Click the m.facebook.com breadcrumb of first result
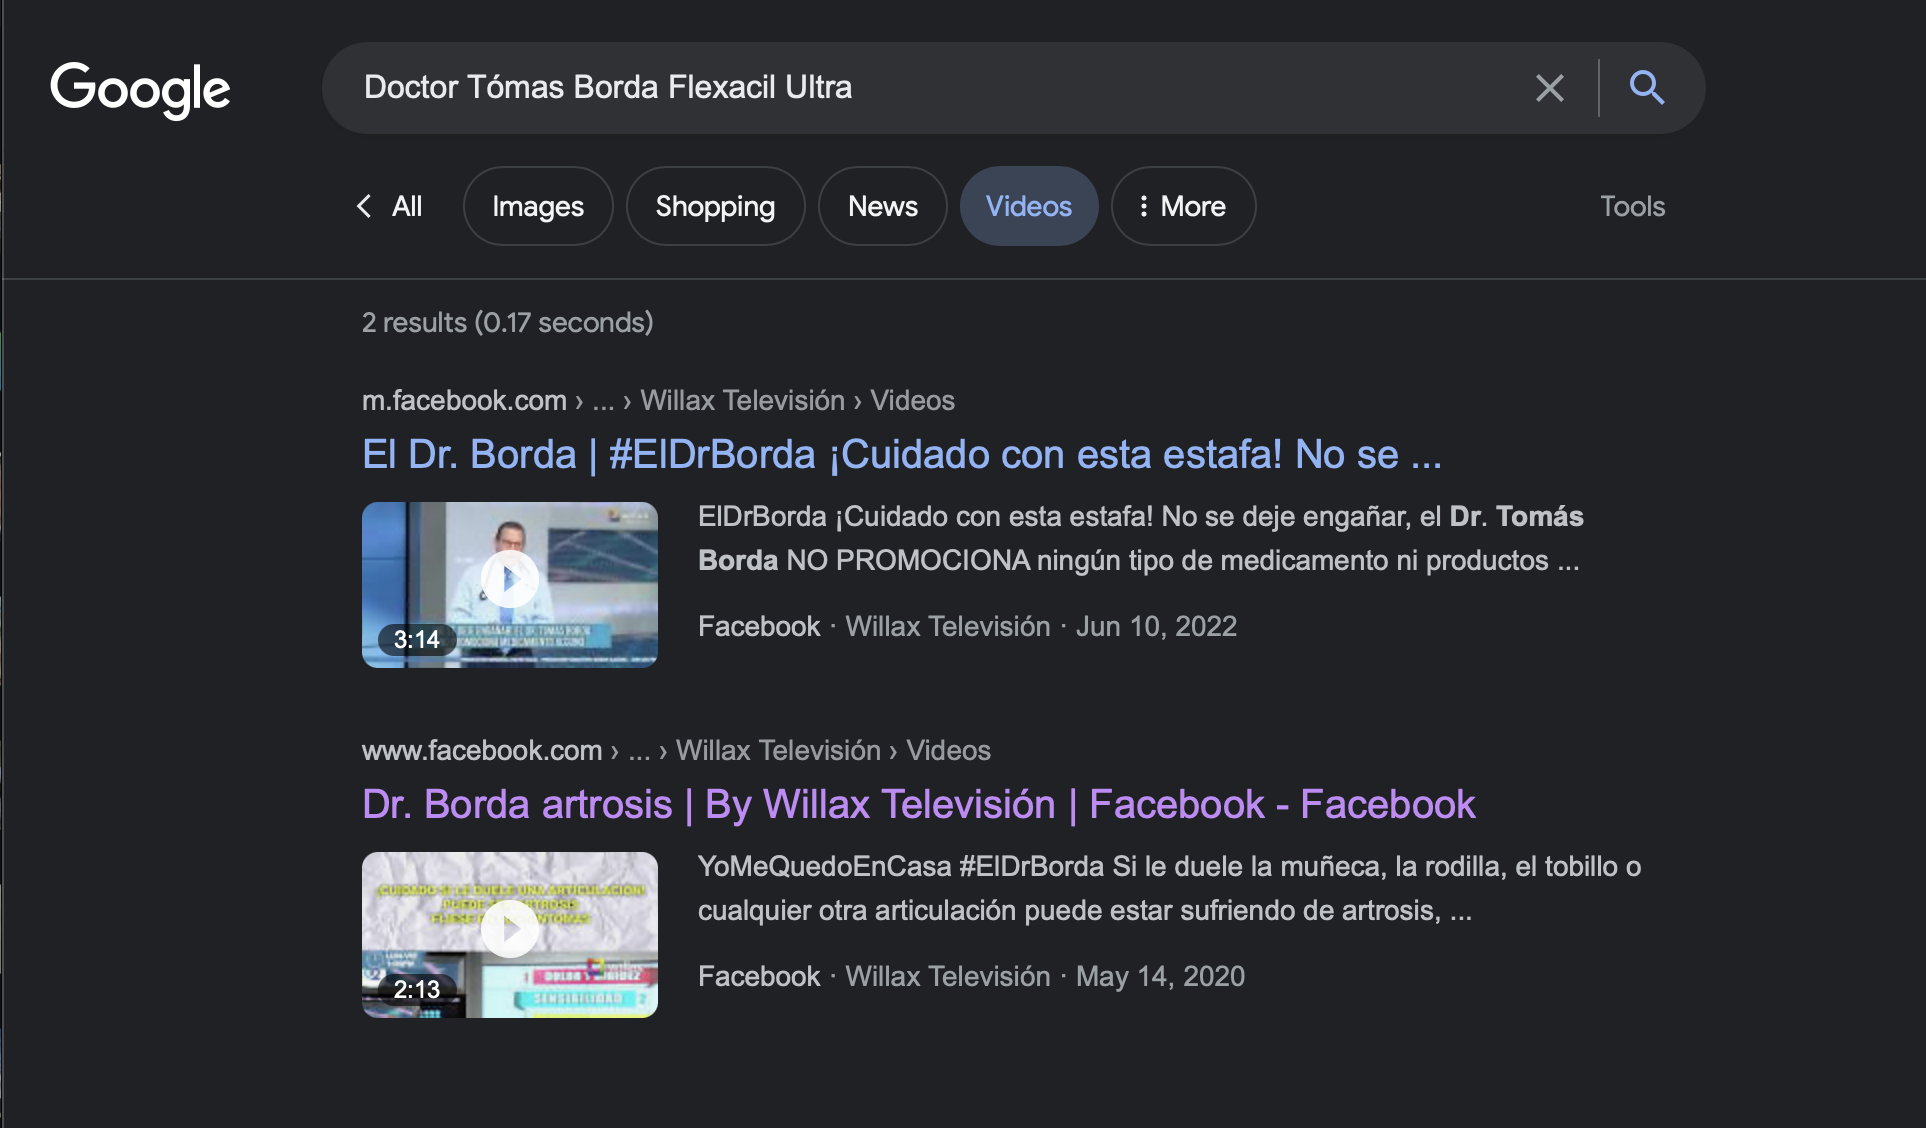Viewport: 1926px width, 1128px height. click(x=464, y=401)
